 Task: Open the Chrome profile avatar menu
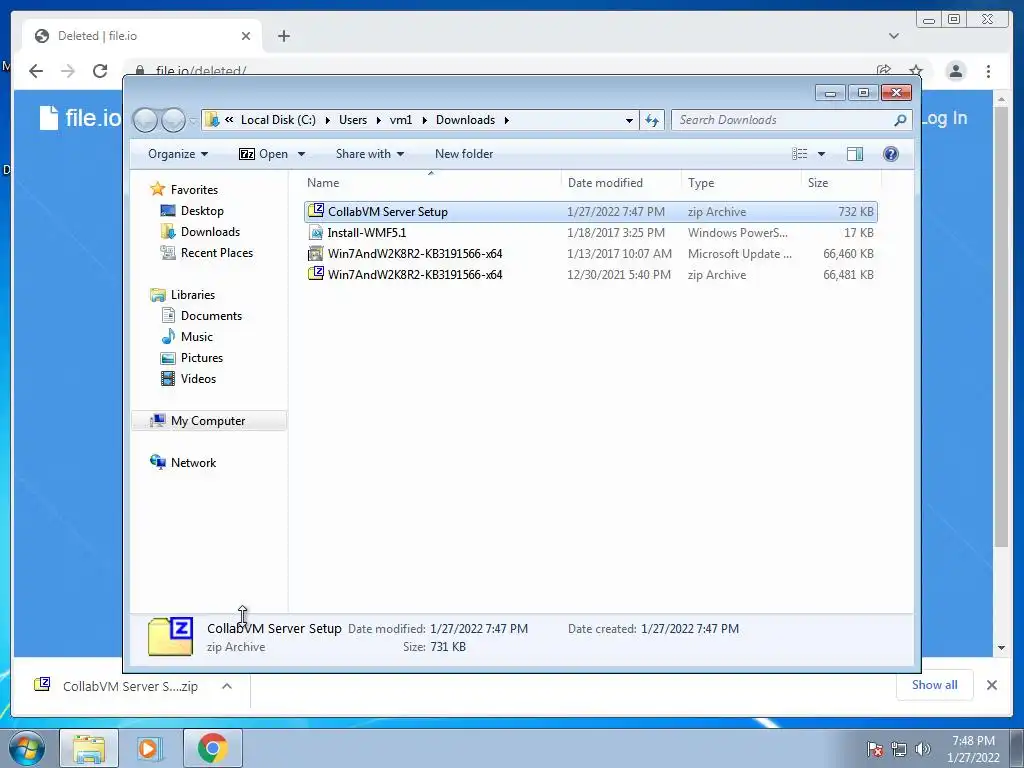pyautogui.click(x=956, y=71)
